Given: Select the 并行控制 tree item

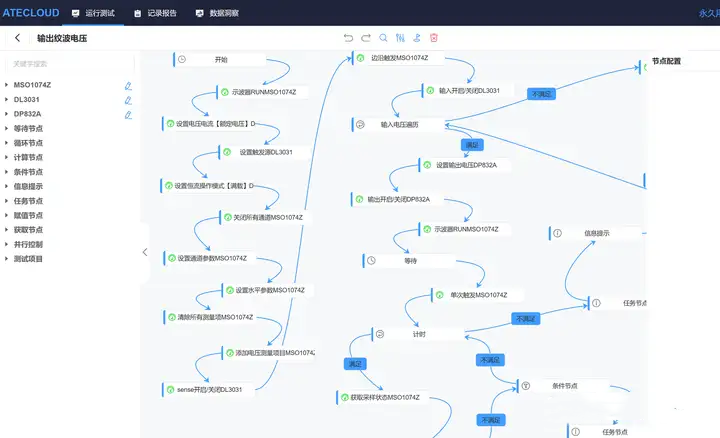Looking at the screenshot, I should click(28, 244).
